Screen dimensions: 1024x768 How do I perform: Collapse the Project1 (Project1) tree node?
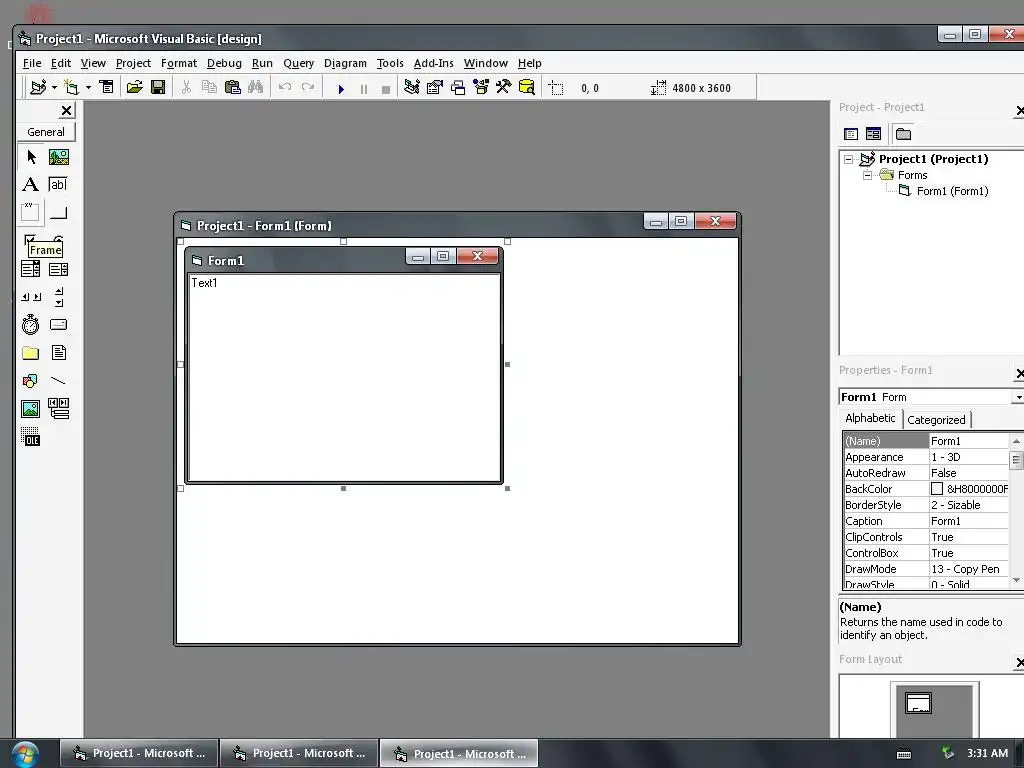[848, 159]
